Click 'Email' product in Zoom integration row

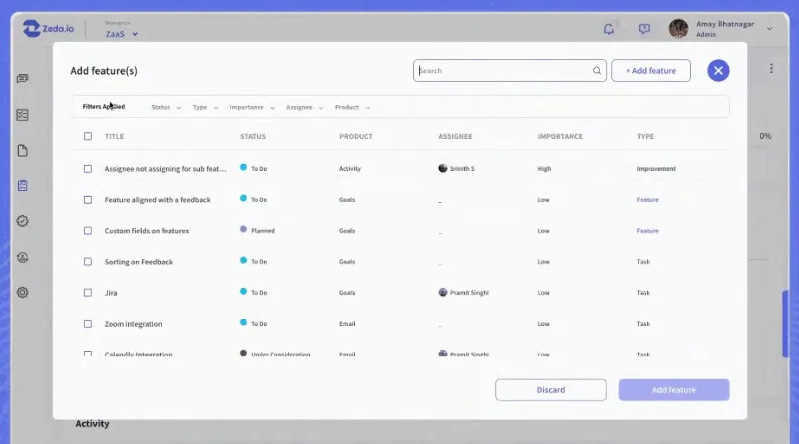tap(347, 324)
